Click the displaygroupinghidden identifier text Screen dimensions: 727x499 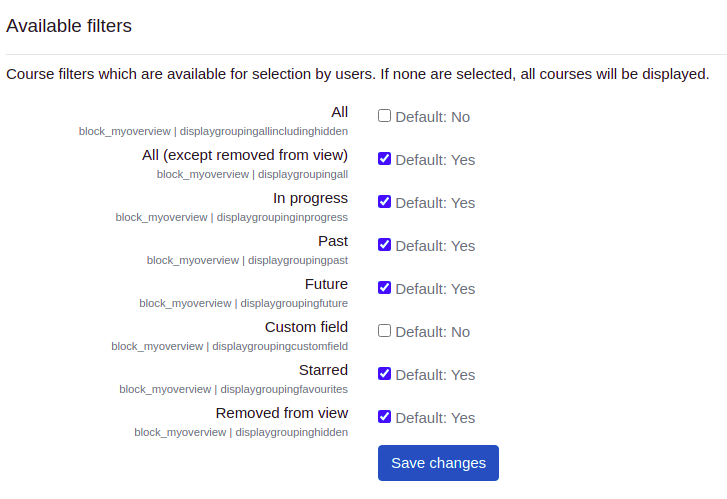pos(292,432)
